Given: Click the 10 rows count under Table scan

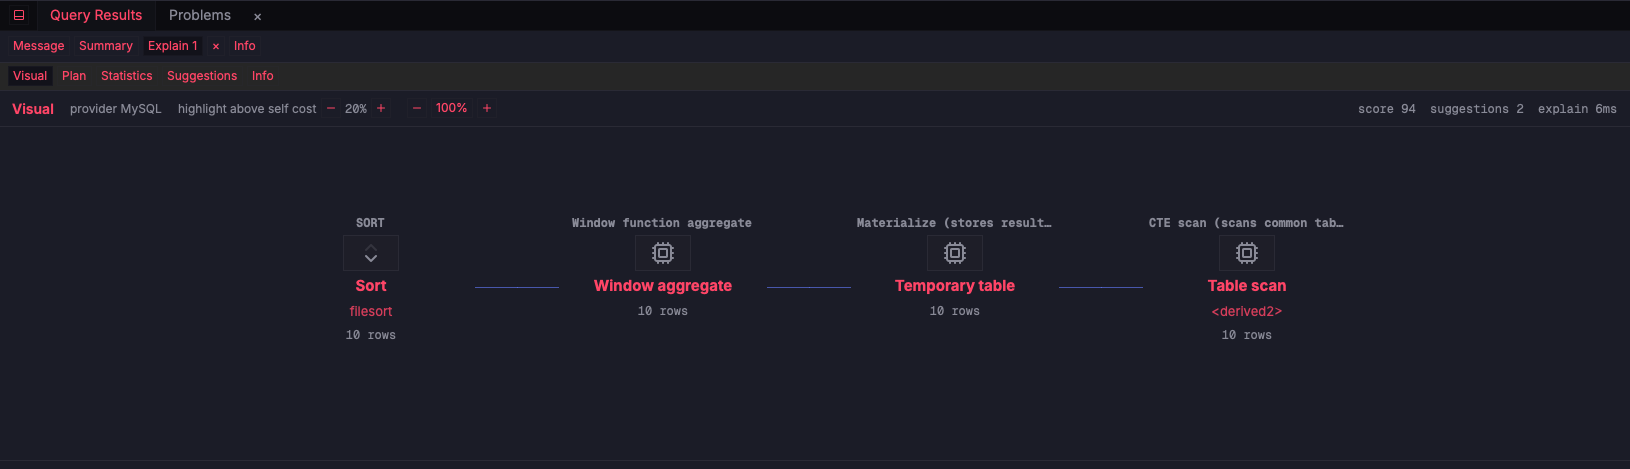Looking at the screenshot, I should pos(1247,335).
